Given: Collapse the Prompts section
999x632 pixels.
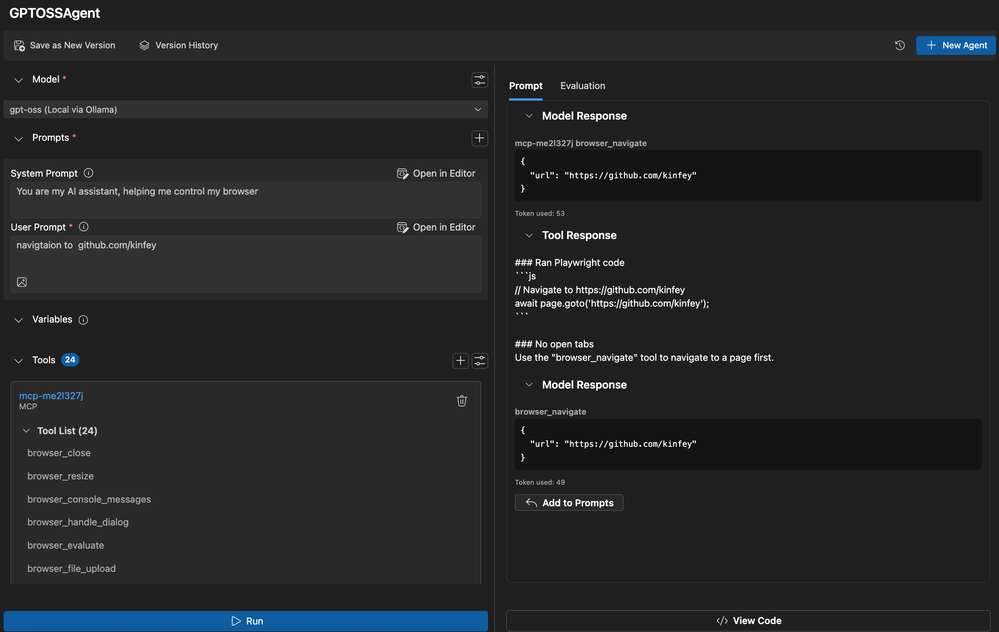Looking at the screenshot, I should pos(18,138).
